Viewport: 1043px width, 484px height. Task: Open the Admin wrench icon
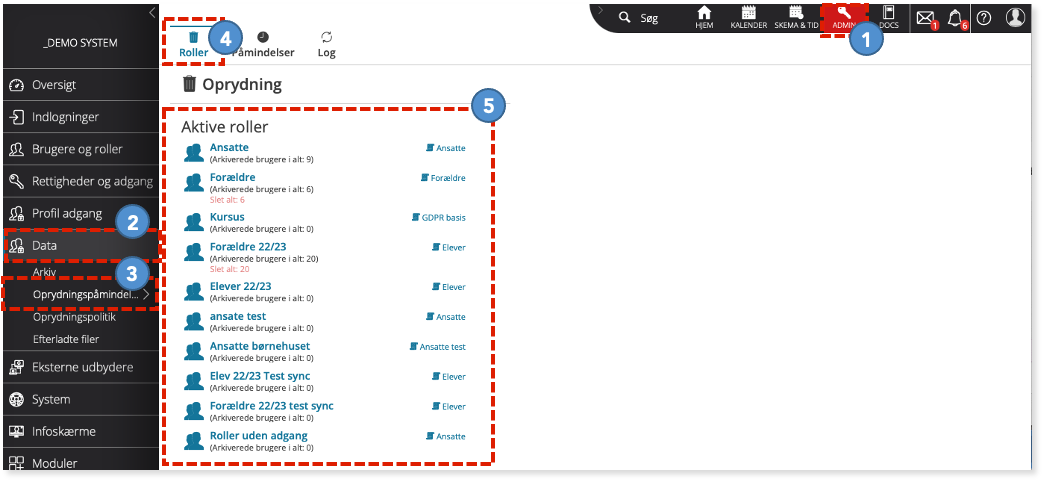tap(844, 17)
